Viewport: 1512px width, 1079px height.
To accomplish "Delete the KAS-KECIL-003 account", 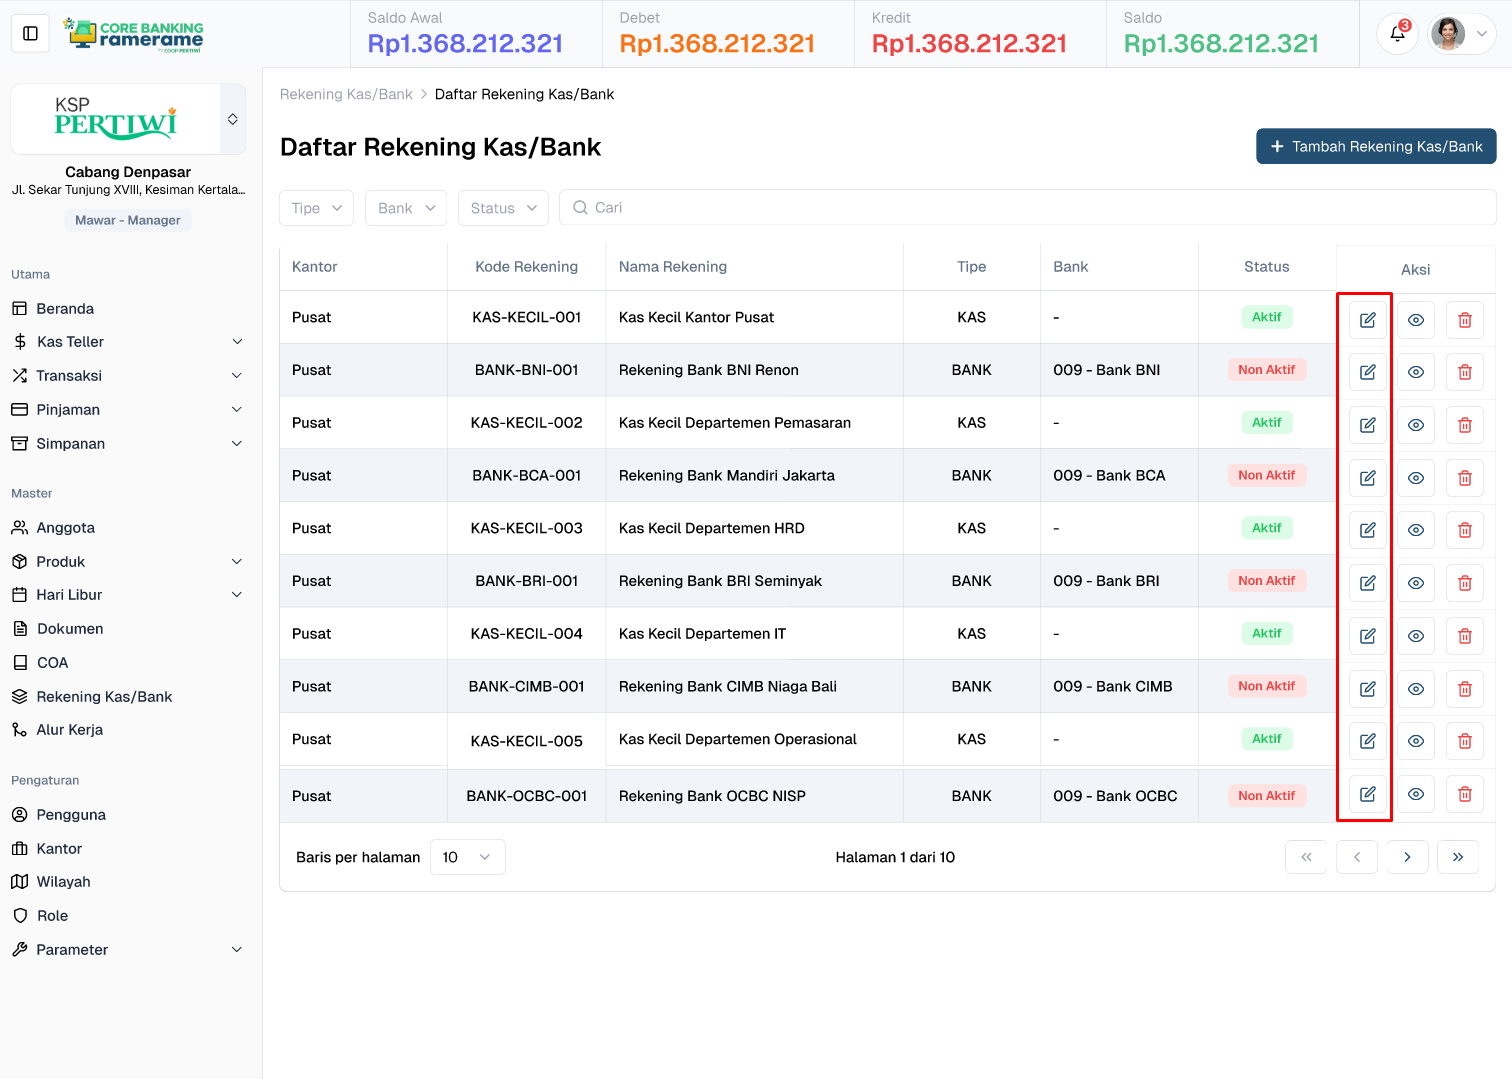I will pyautogui.click(x=1464, y=530).
